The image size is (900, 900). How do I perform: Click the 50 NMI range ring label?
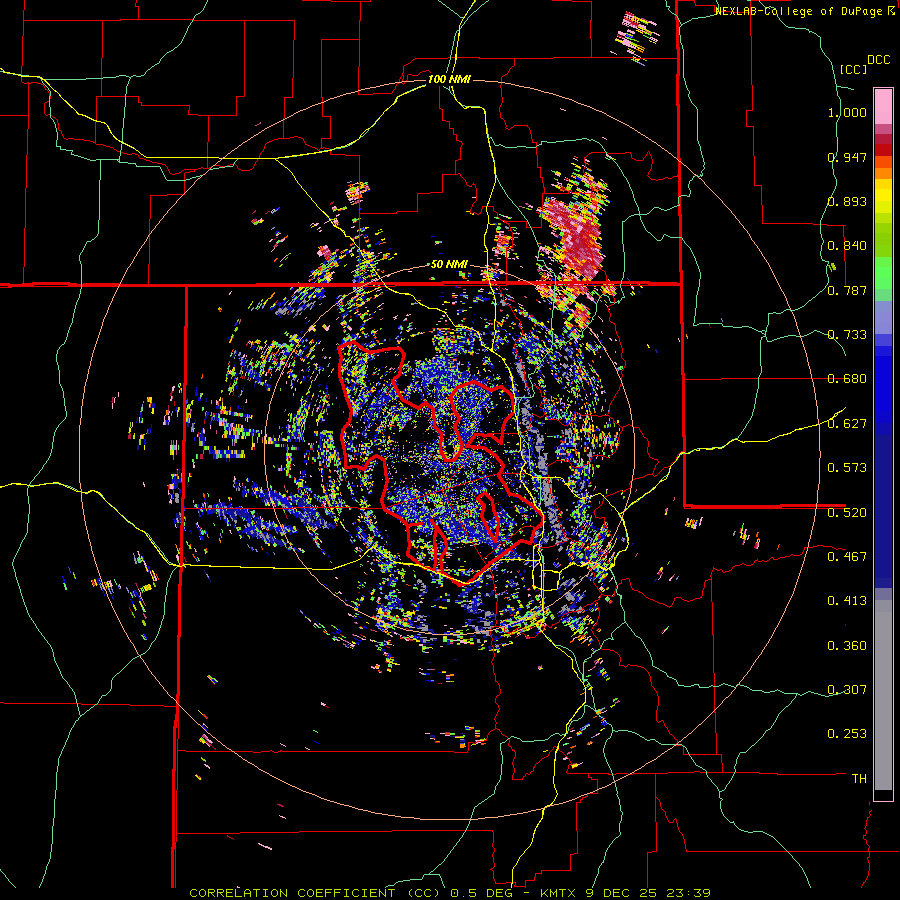pyautogui.click(x=449, y=264)
